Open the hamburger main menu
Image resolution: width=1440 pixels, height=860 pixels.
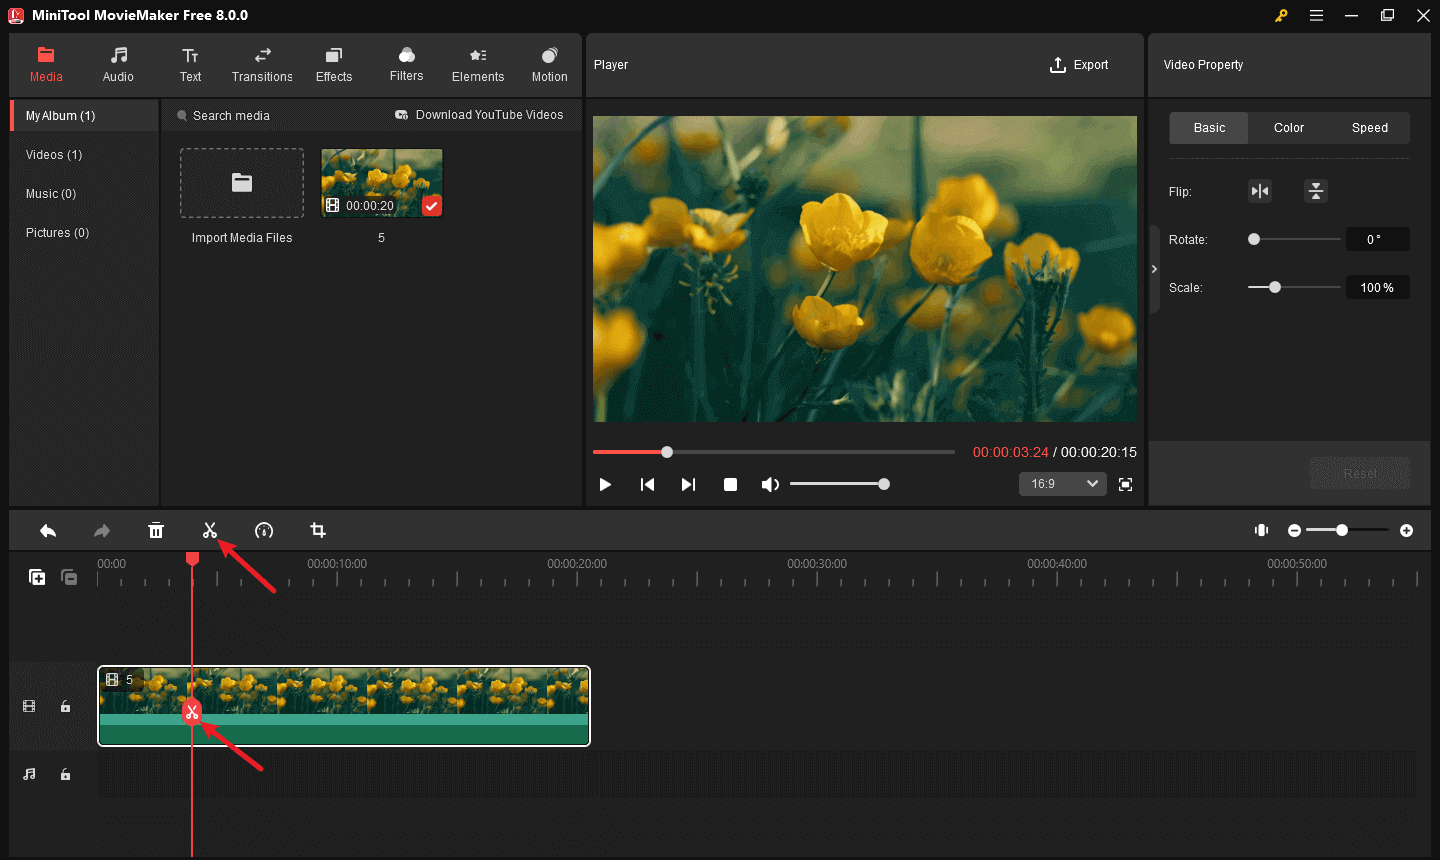(x=1317, y=16)
